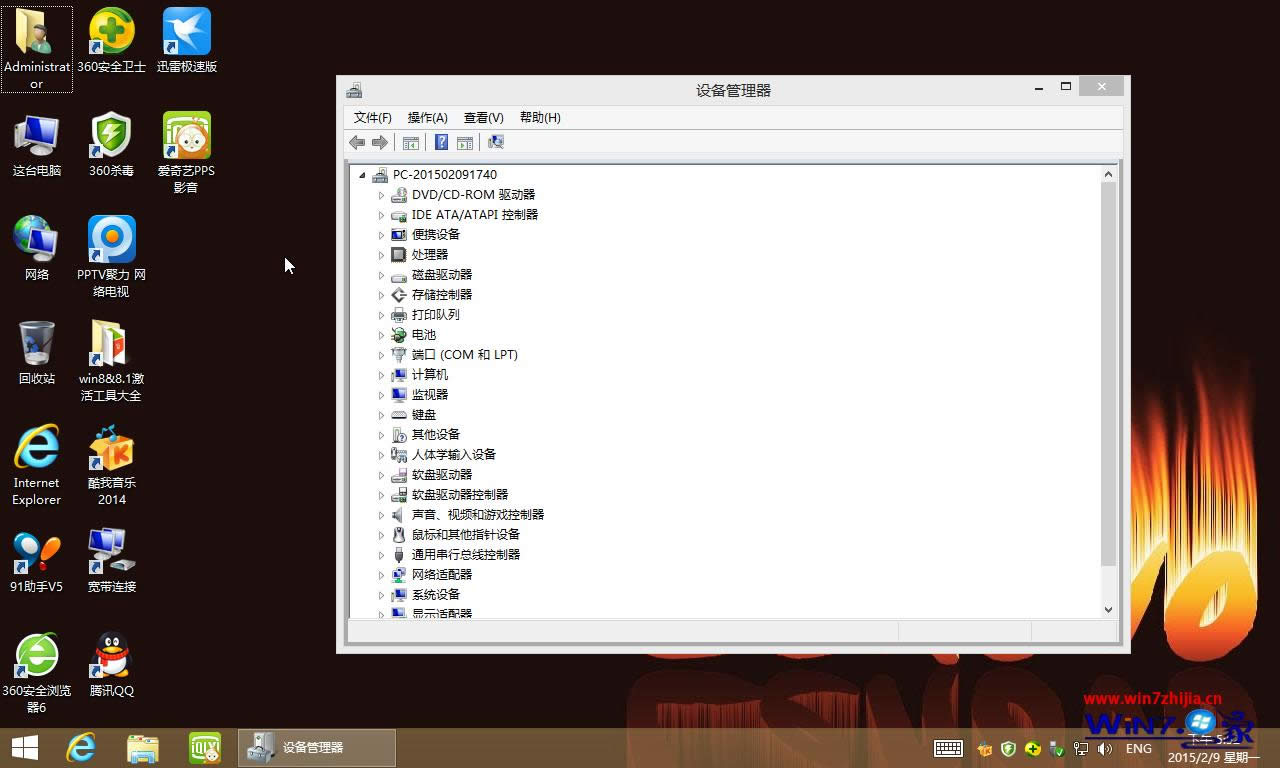Viewport: 1280px width, 768px height.
Task: Click the network status tray icon
Action: [x=1081, y=747]
